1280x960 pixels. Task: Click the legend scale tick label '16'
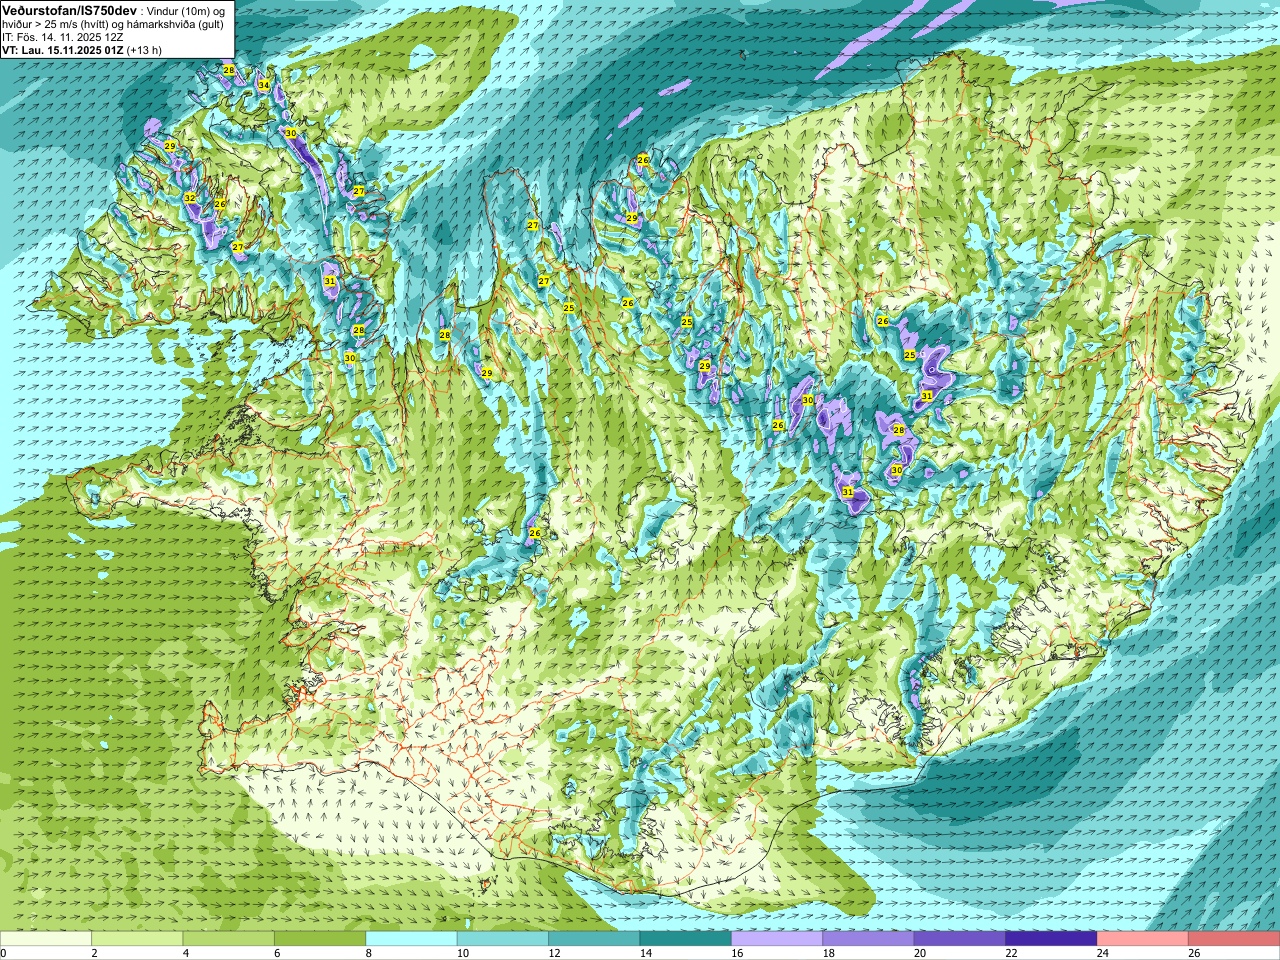(737, 953)
